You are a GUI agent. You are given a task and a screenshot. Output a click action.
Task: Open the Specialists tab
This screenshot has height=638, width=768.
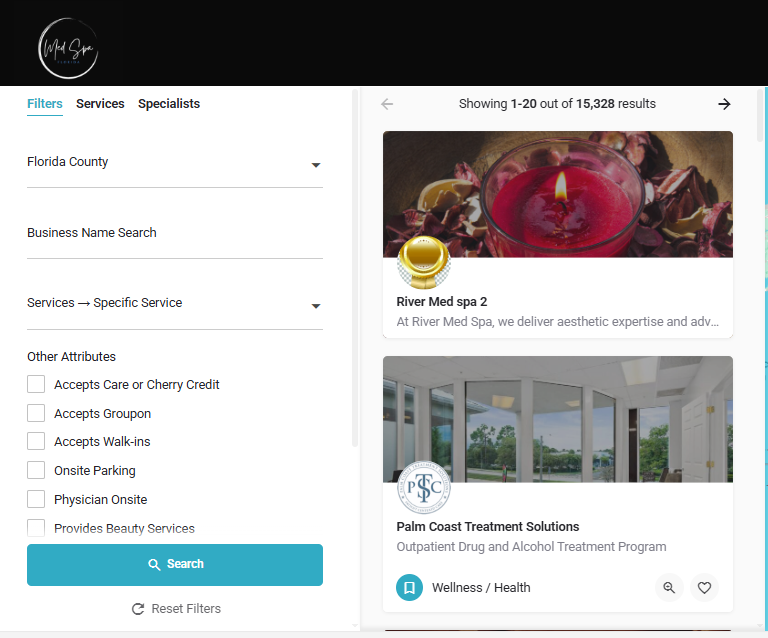click(x=169, y=104)
